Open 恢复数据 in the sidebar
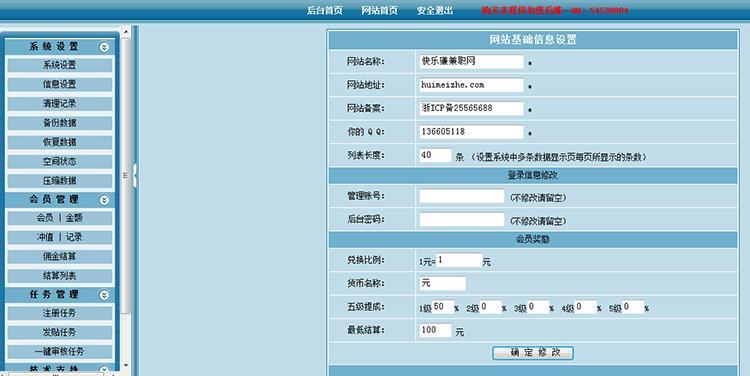This screenshot has width=750, height=376. click(60, 142)
